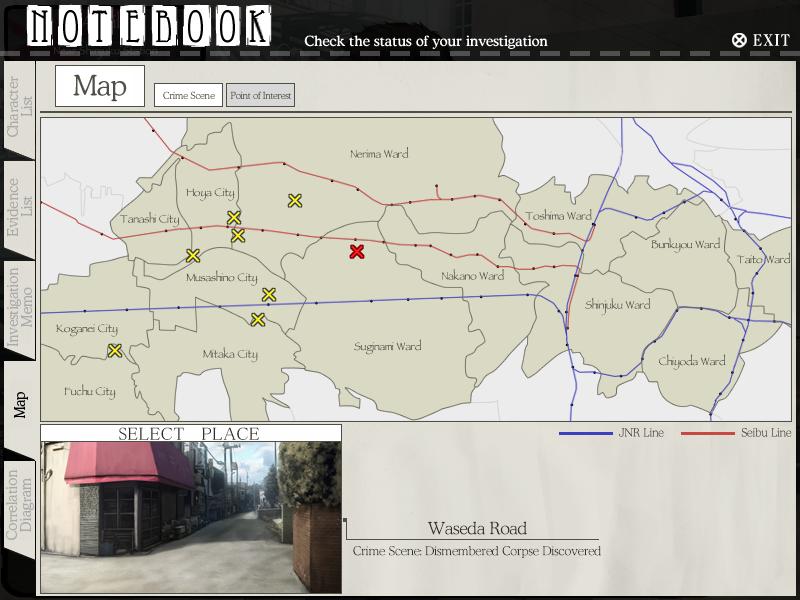Click the Seibu Line legend entry
Screen dimensions: 800x600
(736, 433)
